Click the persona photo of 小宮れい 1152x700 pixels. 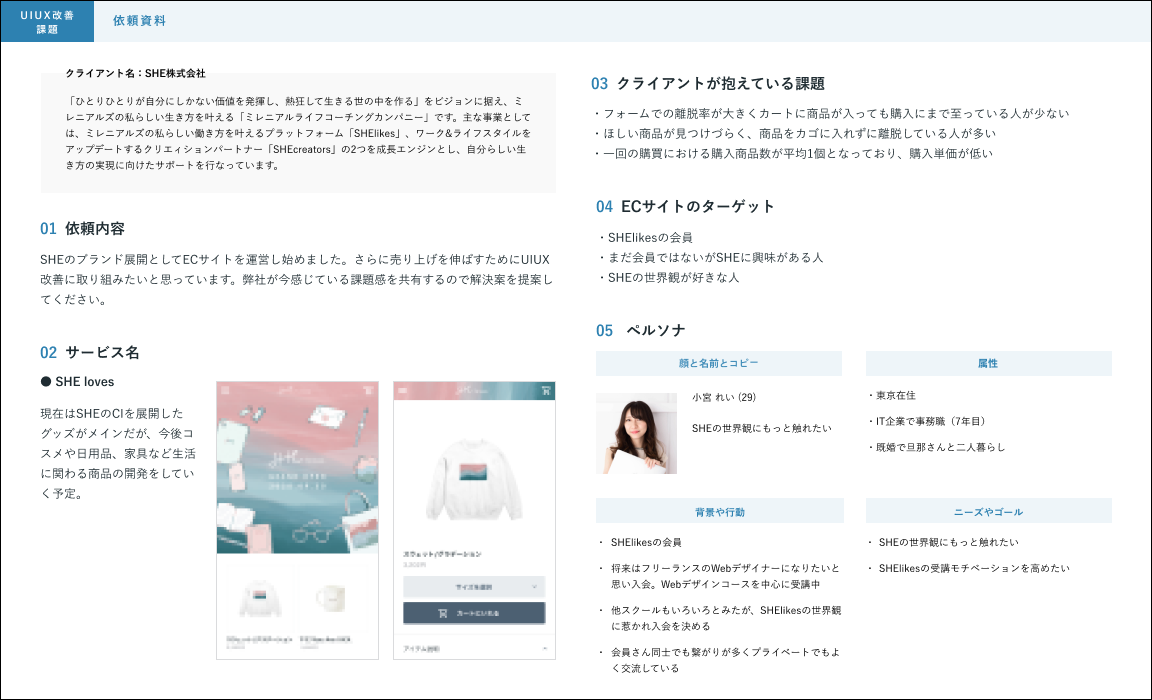click(x=636, y=433)
